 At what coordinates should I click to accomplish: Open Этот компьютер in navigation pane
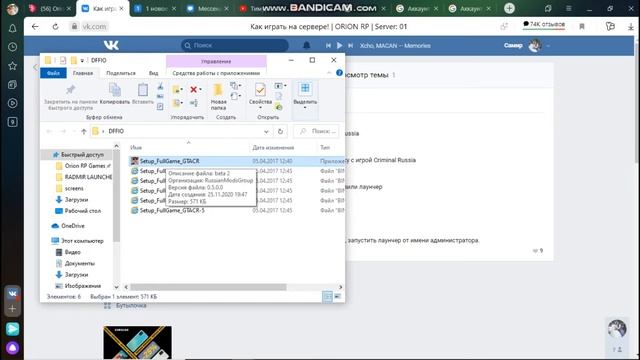(x=82, y=241)
